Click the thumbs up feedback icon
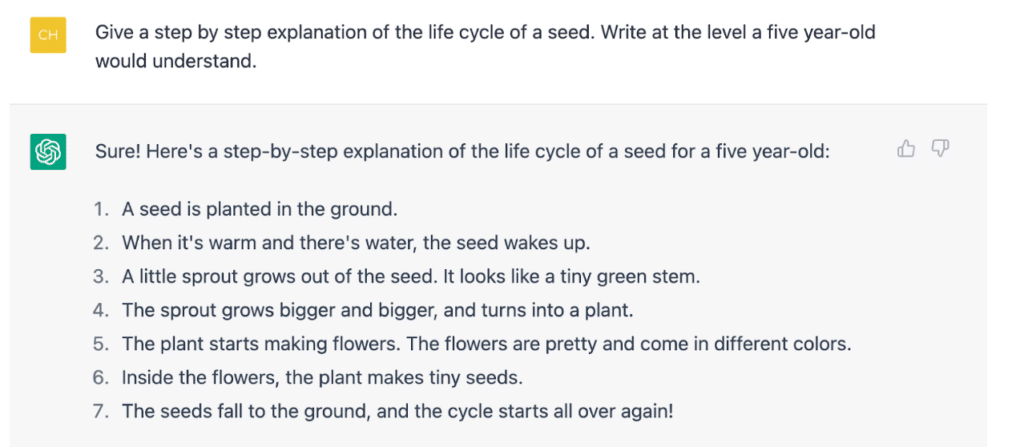 [x=906, y=149]
